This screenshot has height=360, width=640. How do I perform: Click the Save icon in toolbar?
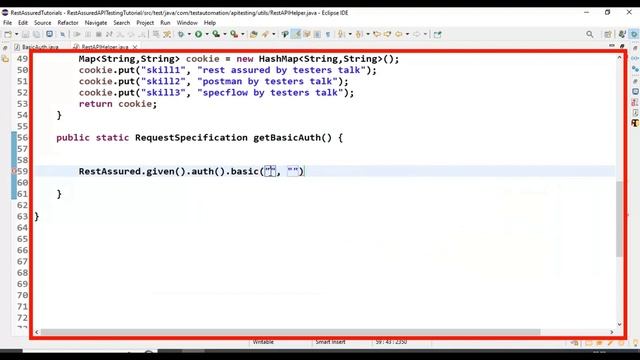pos(26,34)
